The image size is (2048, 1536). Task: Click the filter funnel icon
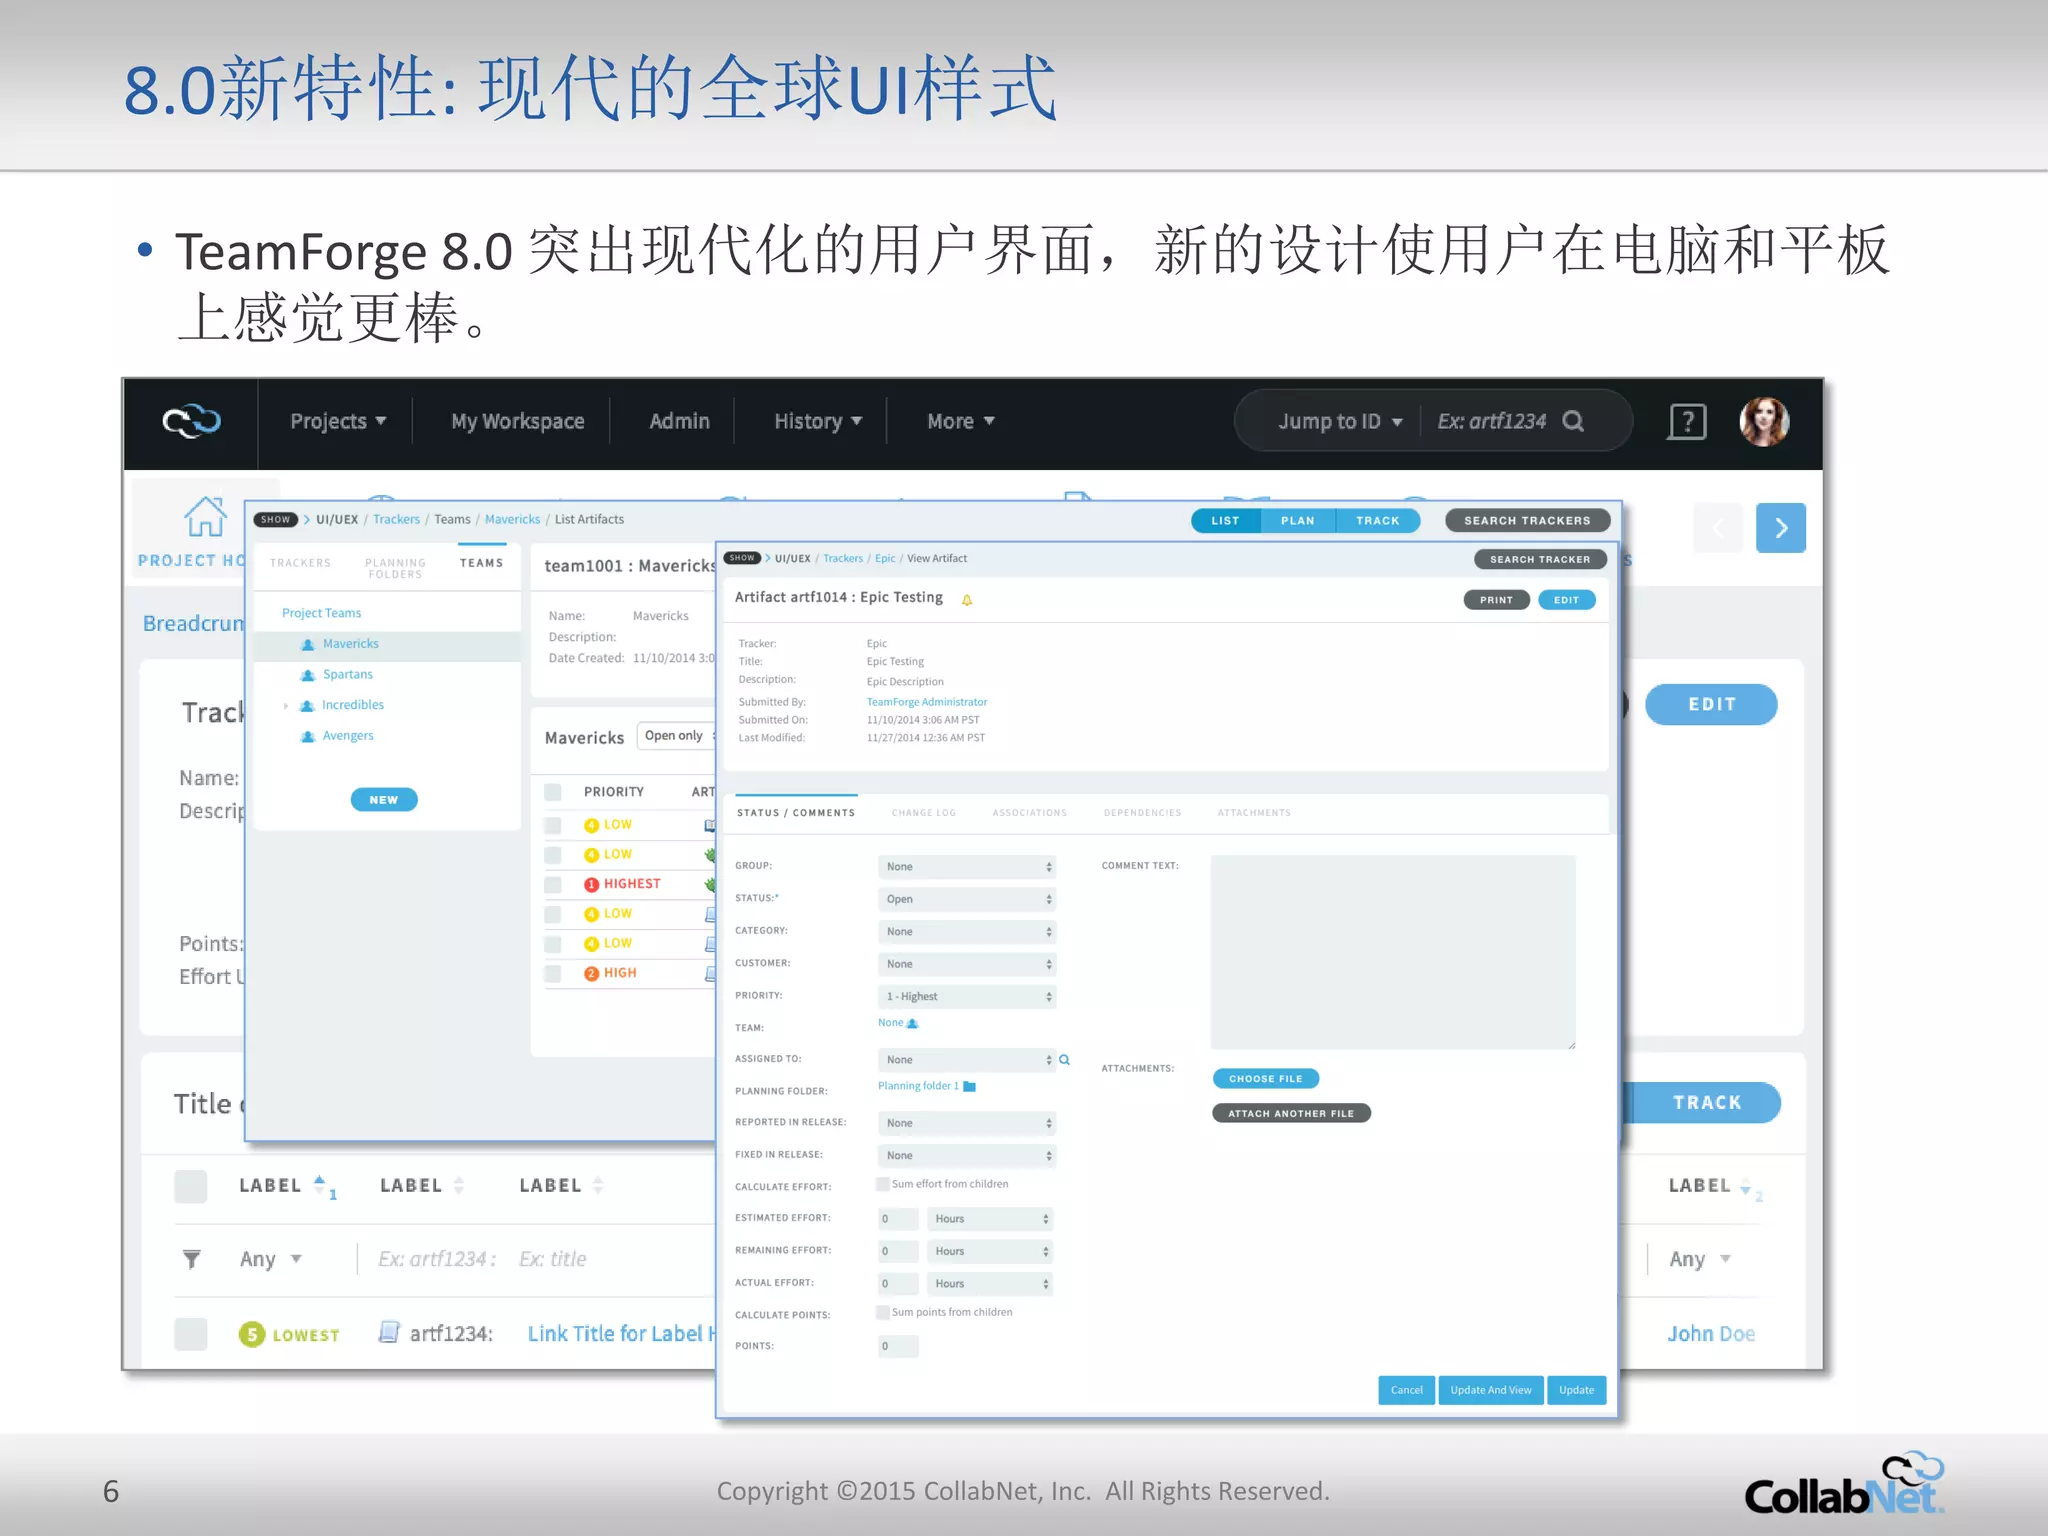coord(192,1259)
